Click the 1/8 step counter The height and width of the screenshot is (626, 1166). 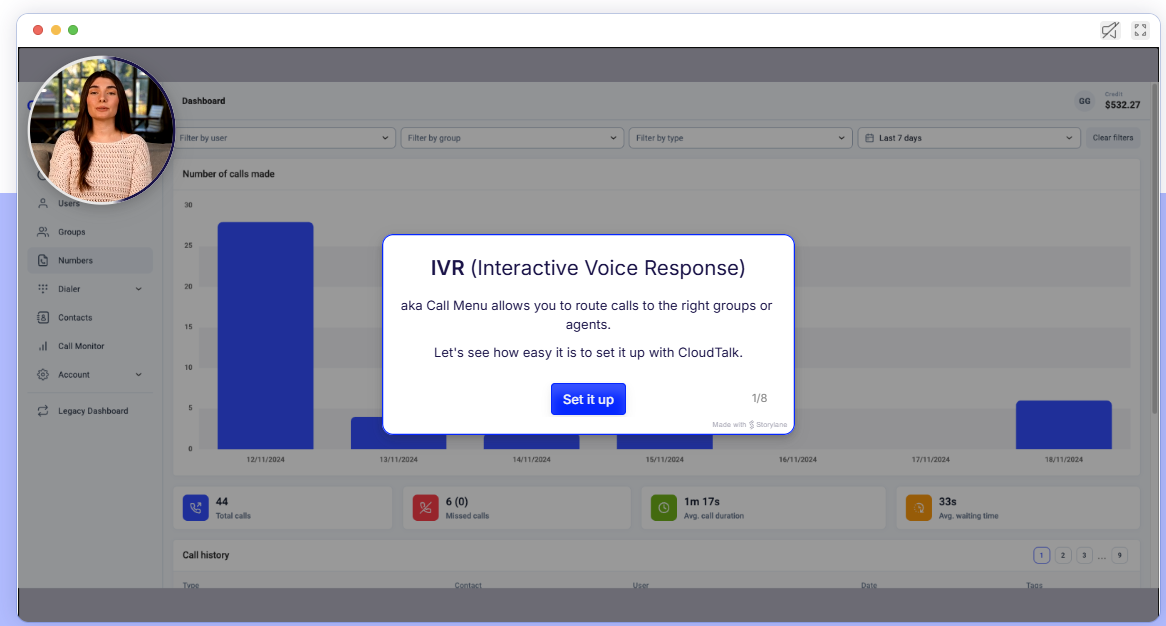(x=759, y=398)
